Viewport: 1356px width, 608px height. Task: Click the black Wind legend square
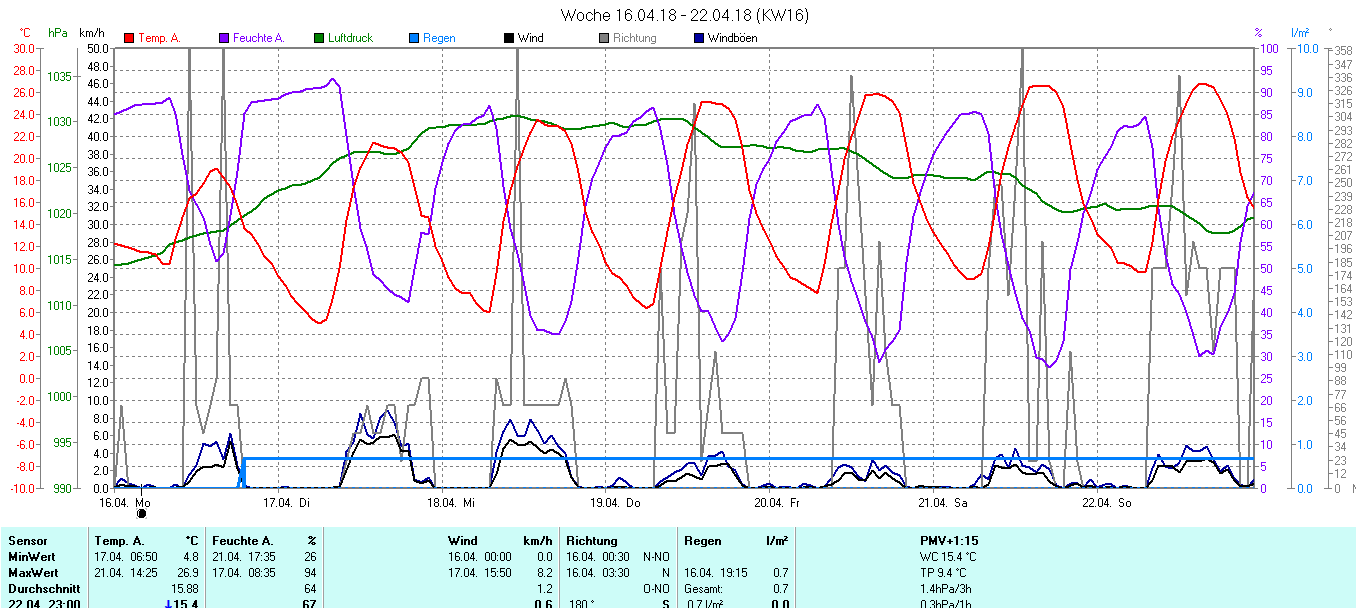point(509,38)
